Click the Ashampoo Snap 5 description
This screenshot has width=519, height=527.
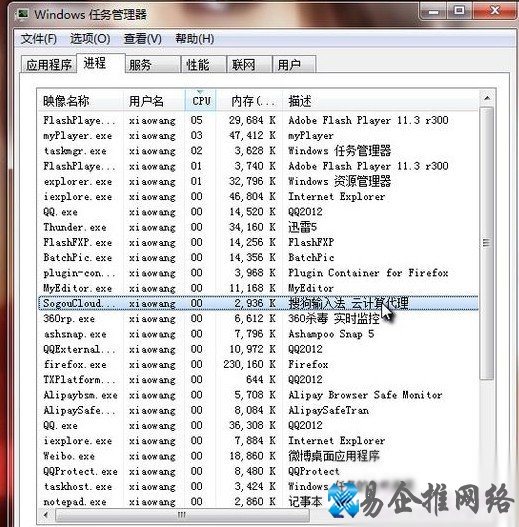pyautogui.click(x=331, y=334)
